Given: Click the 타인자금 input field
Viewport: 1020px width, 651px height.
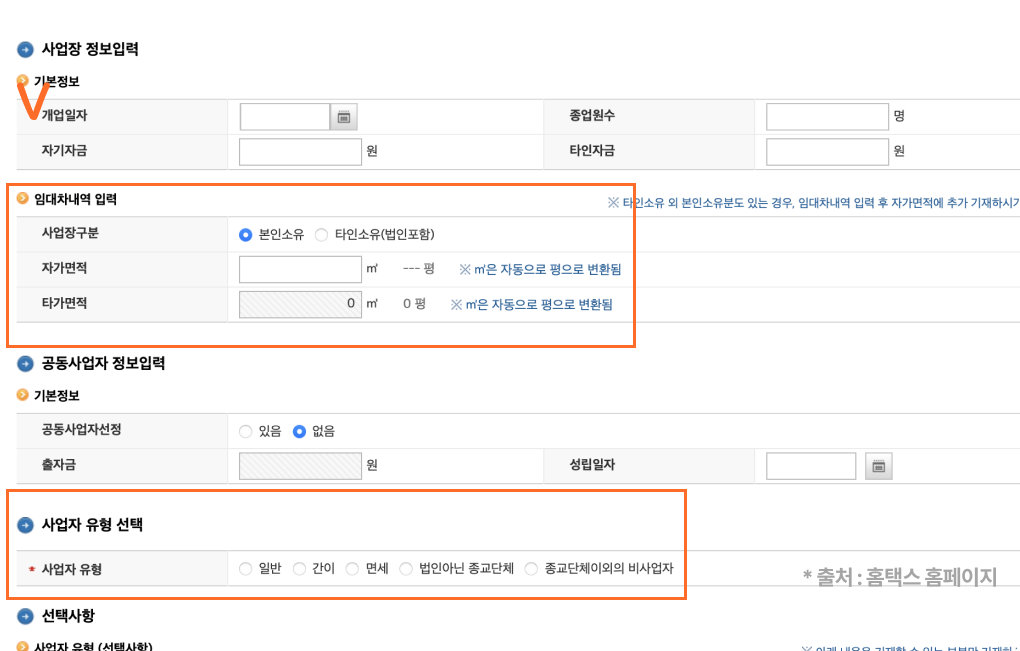Looking at the screenshot, I should (x=825, y=151).
